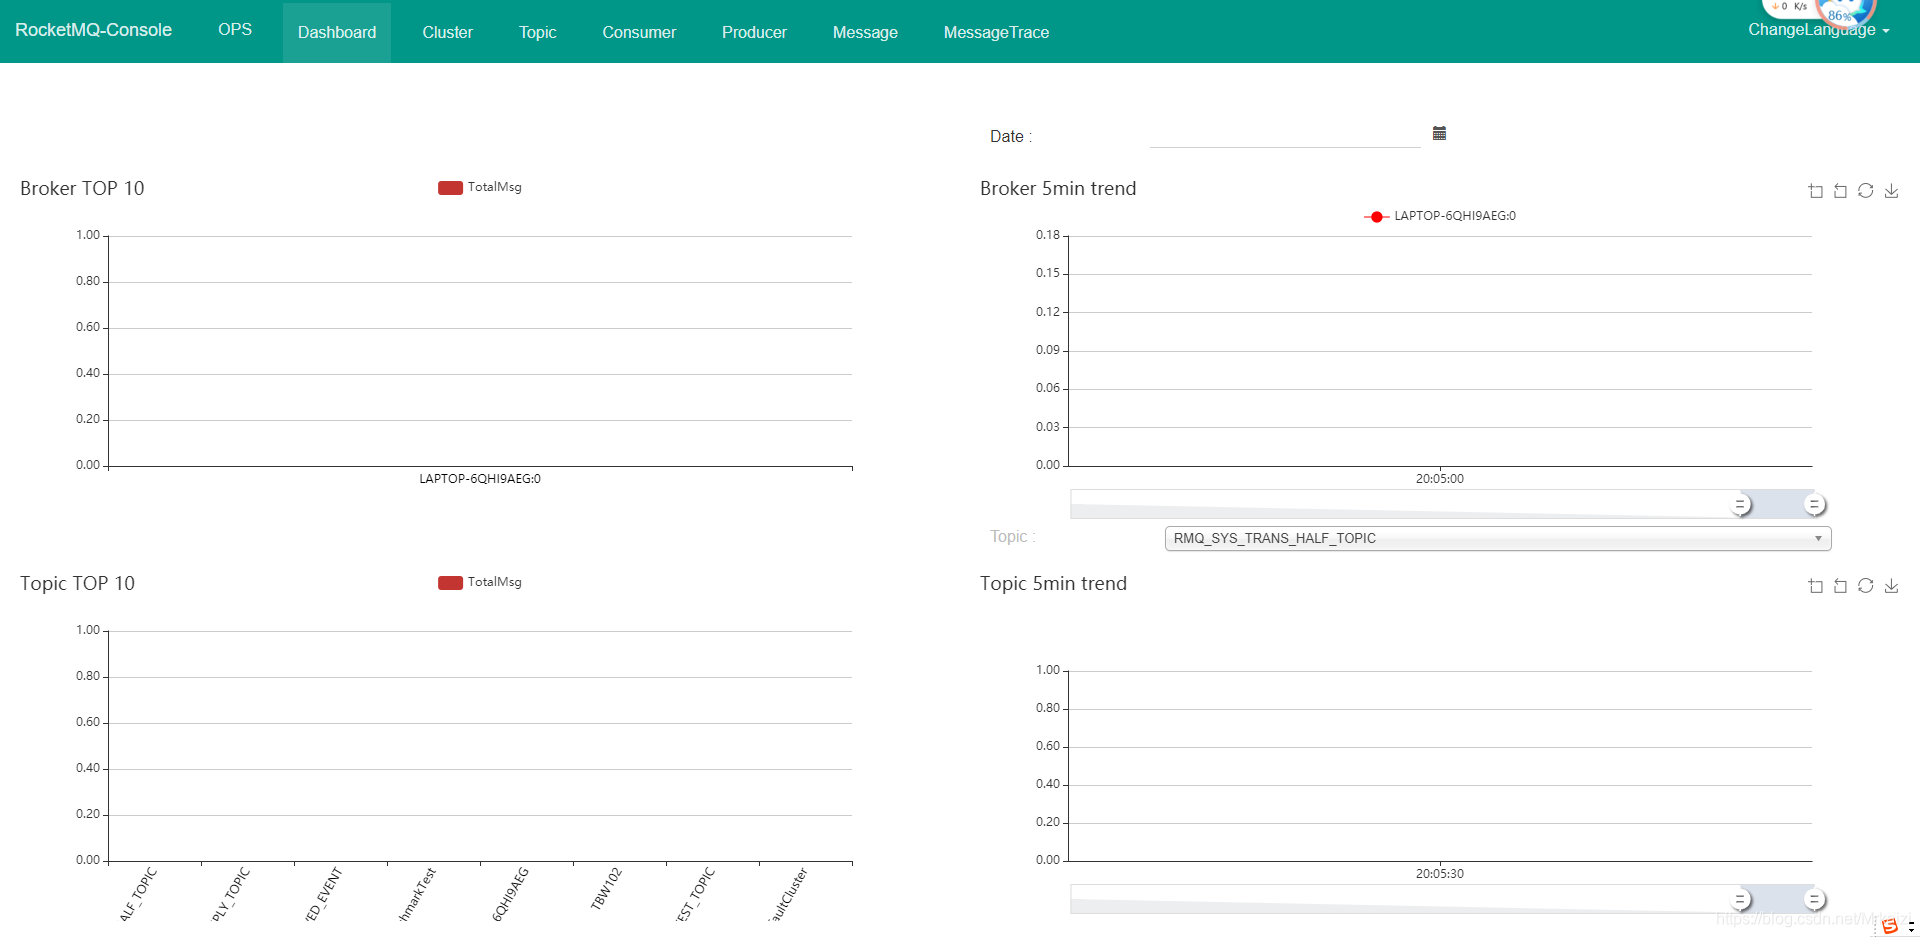Toggle TotalMsg legend in Topic TOP 10
The height and width of the screenshot is (937, 1920).
(480, 582)
